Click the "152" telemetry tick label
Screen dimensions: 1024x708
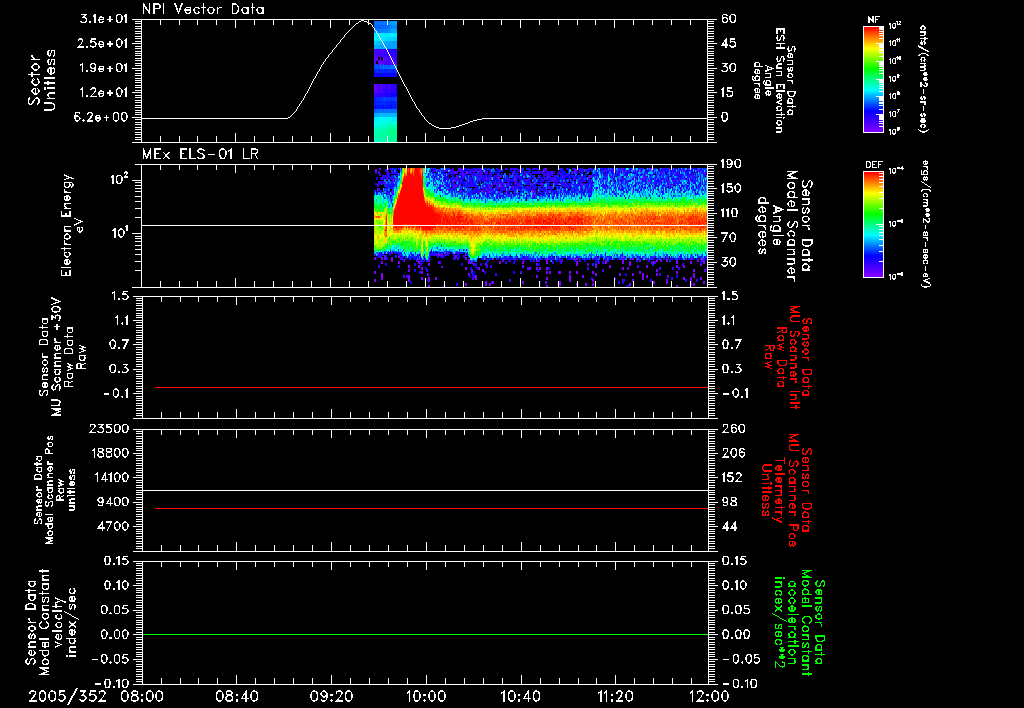coord(732,477)
